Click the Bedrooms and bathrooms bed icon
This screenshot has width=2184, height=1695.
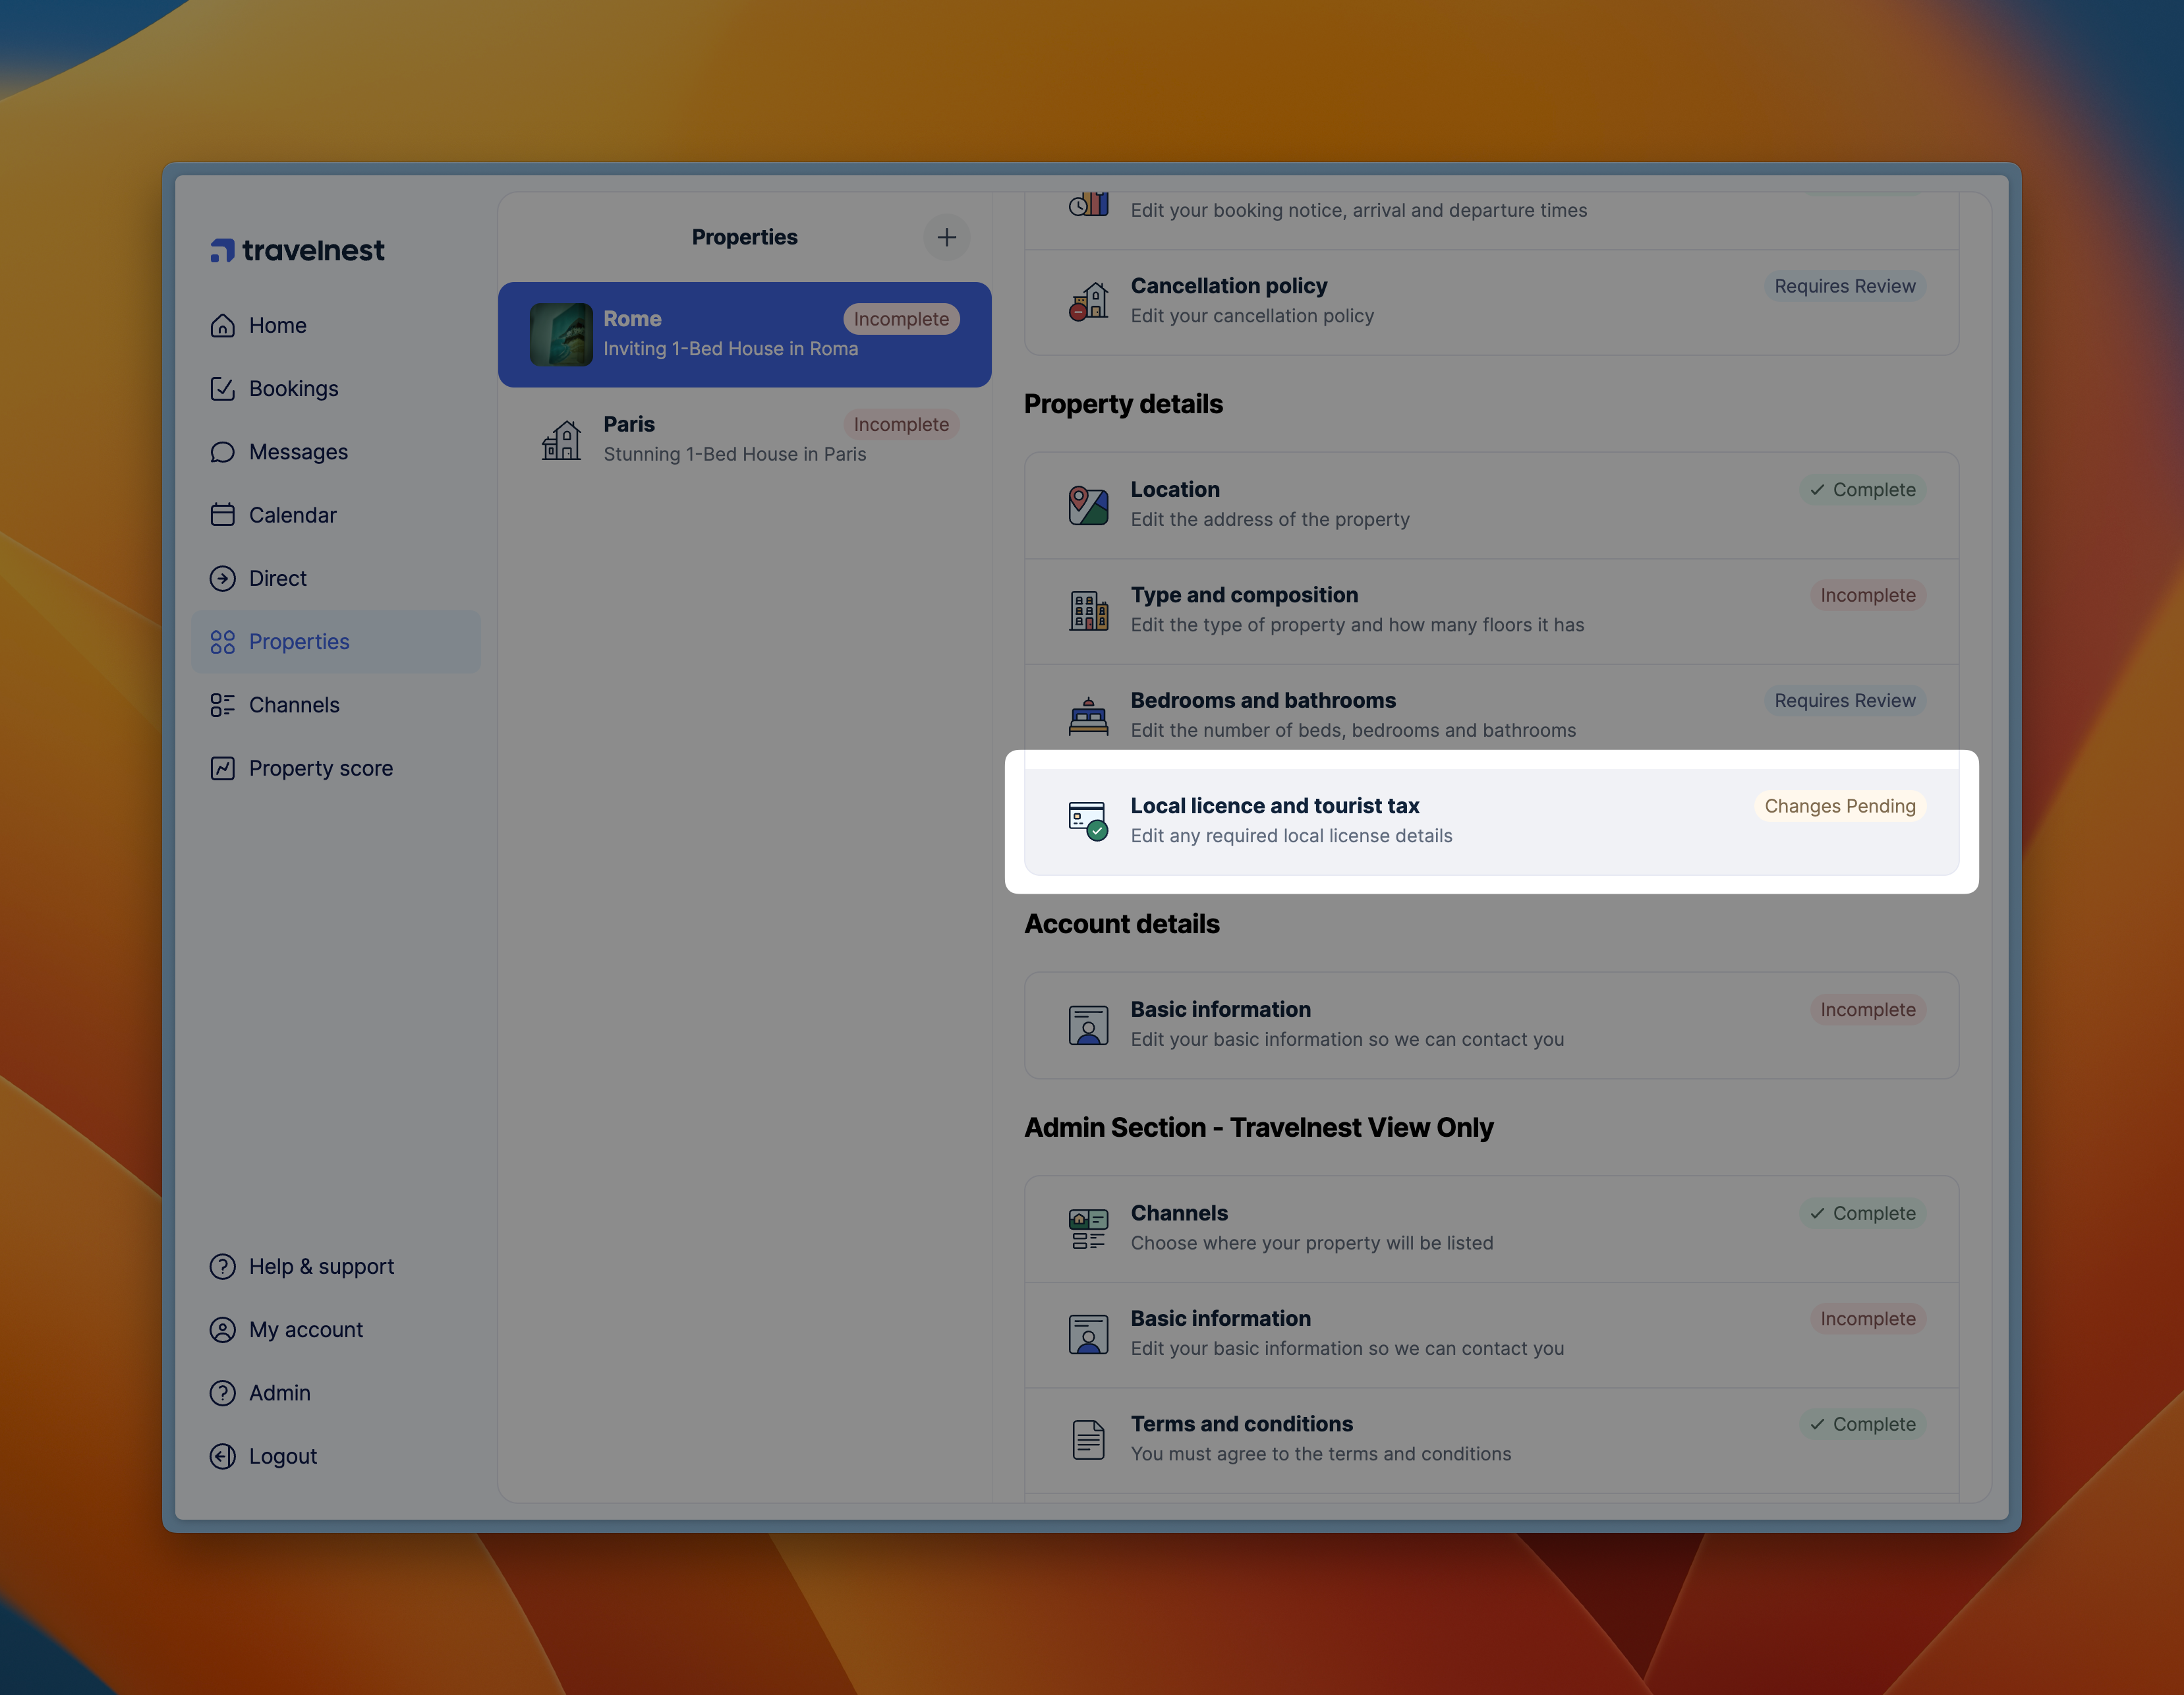(x=1088, y=716)
